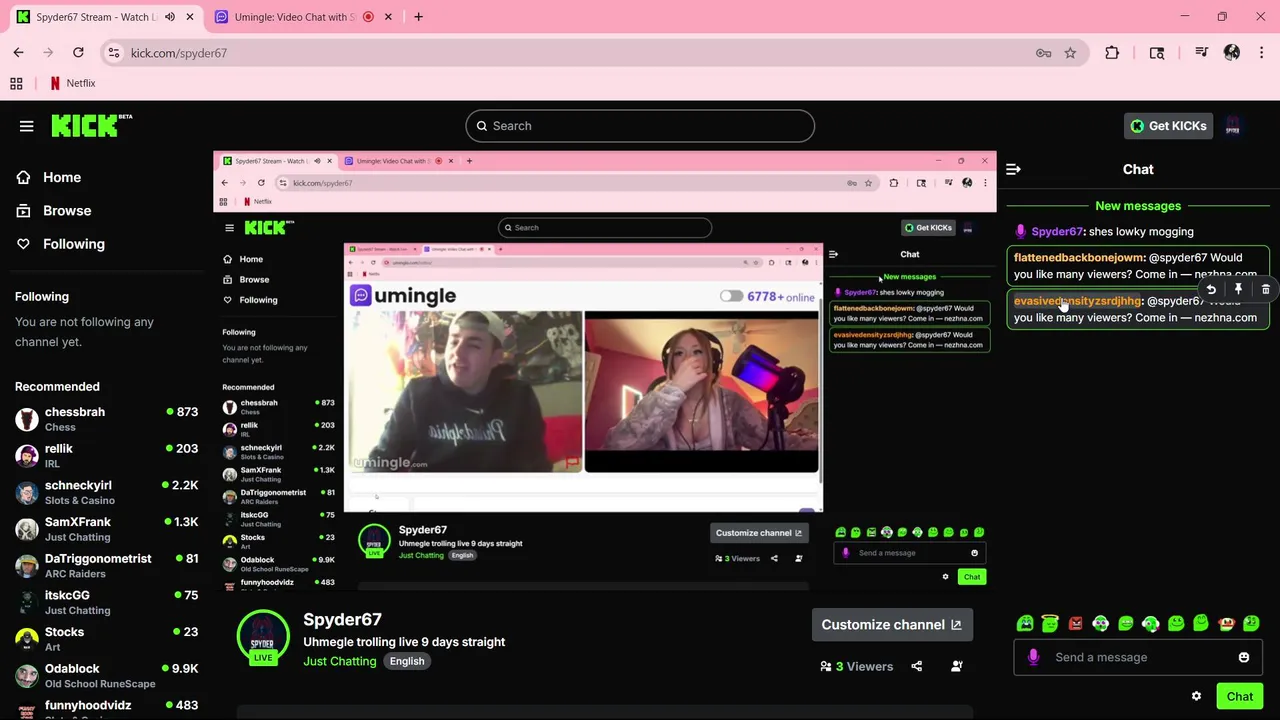Open recommended channel funnyhoodvidz

(106, 707)
